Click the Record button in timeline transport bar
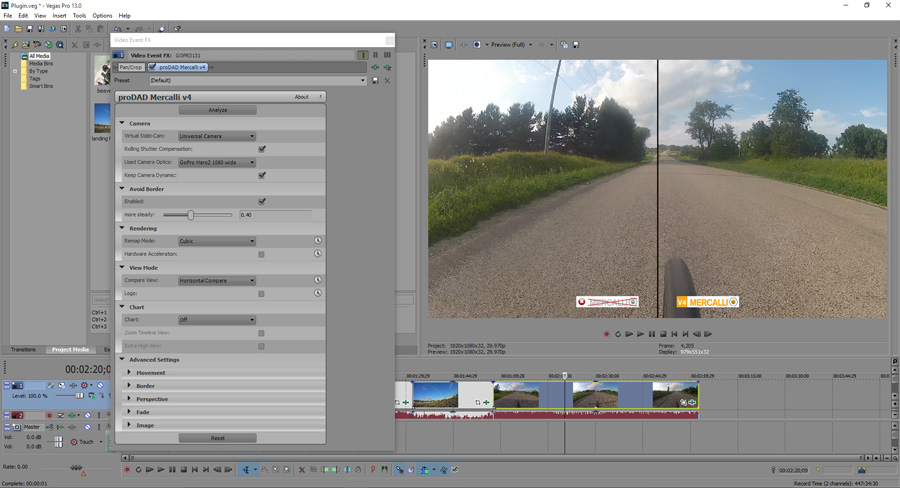The height and width of the screenshot is (488, 900). point(127,470)
